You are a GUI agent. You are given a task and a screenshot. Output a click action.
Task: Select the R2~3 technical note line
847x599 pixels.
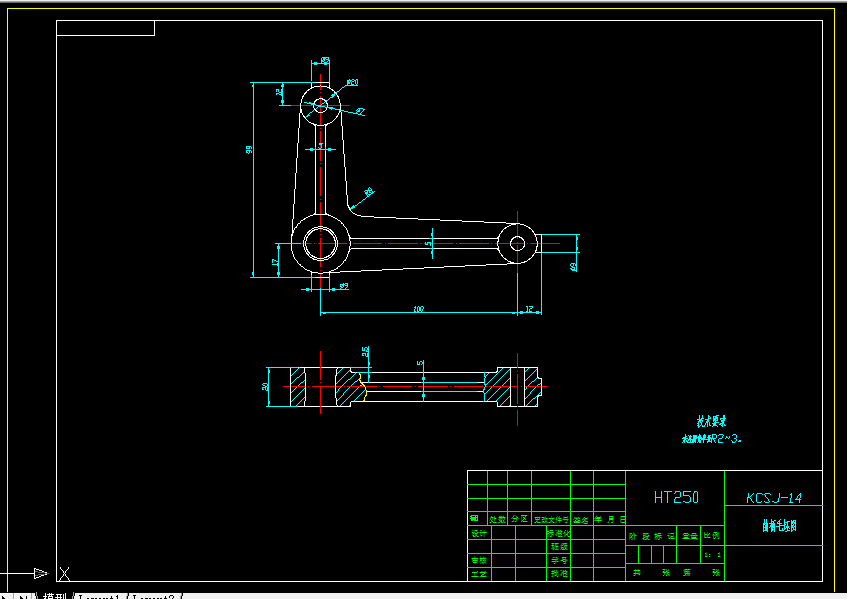pyautogui.click(x=711, y=439)
